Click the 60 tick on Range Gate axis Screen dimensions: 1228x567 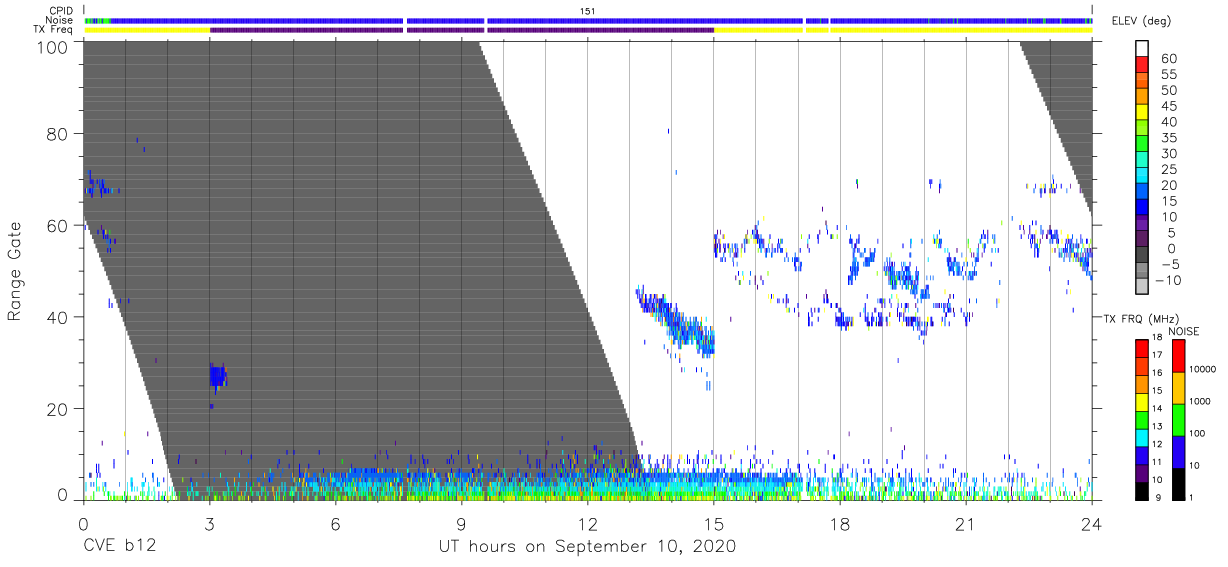click(x=57, y=225)
